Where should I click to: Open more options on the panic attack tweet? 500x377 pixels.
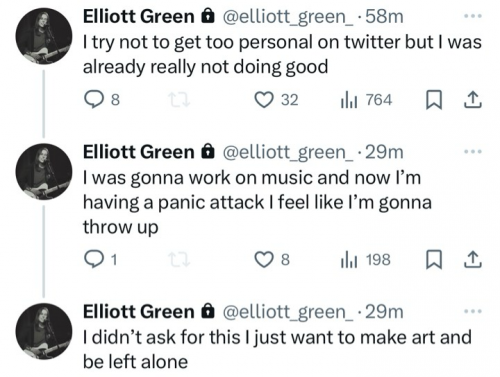coord(473,151)
